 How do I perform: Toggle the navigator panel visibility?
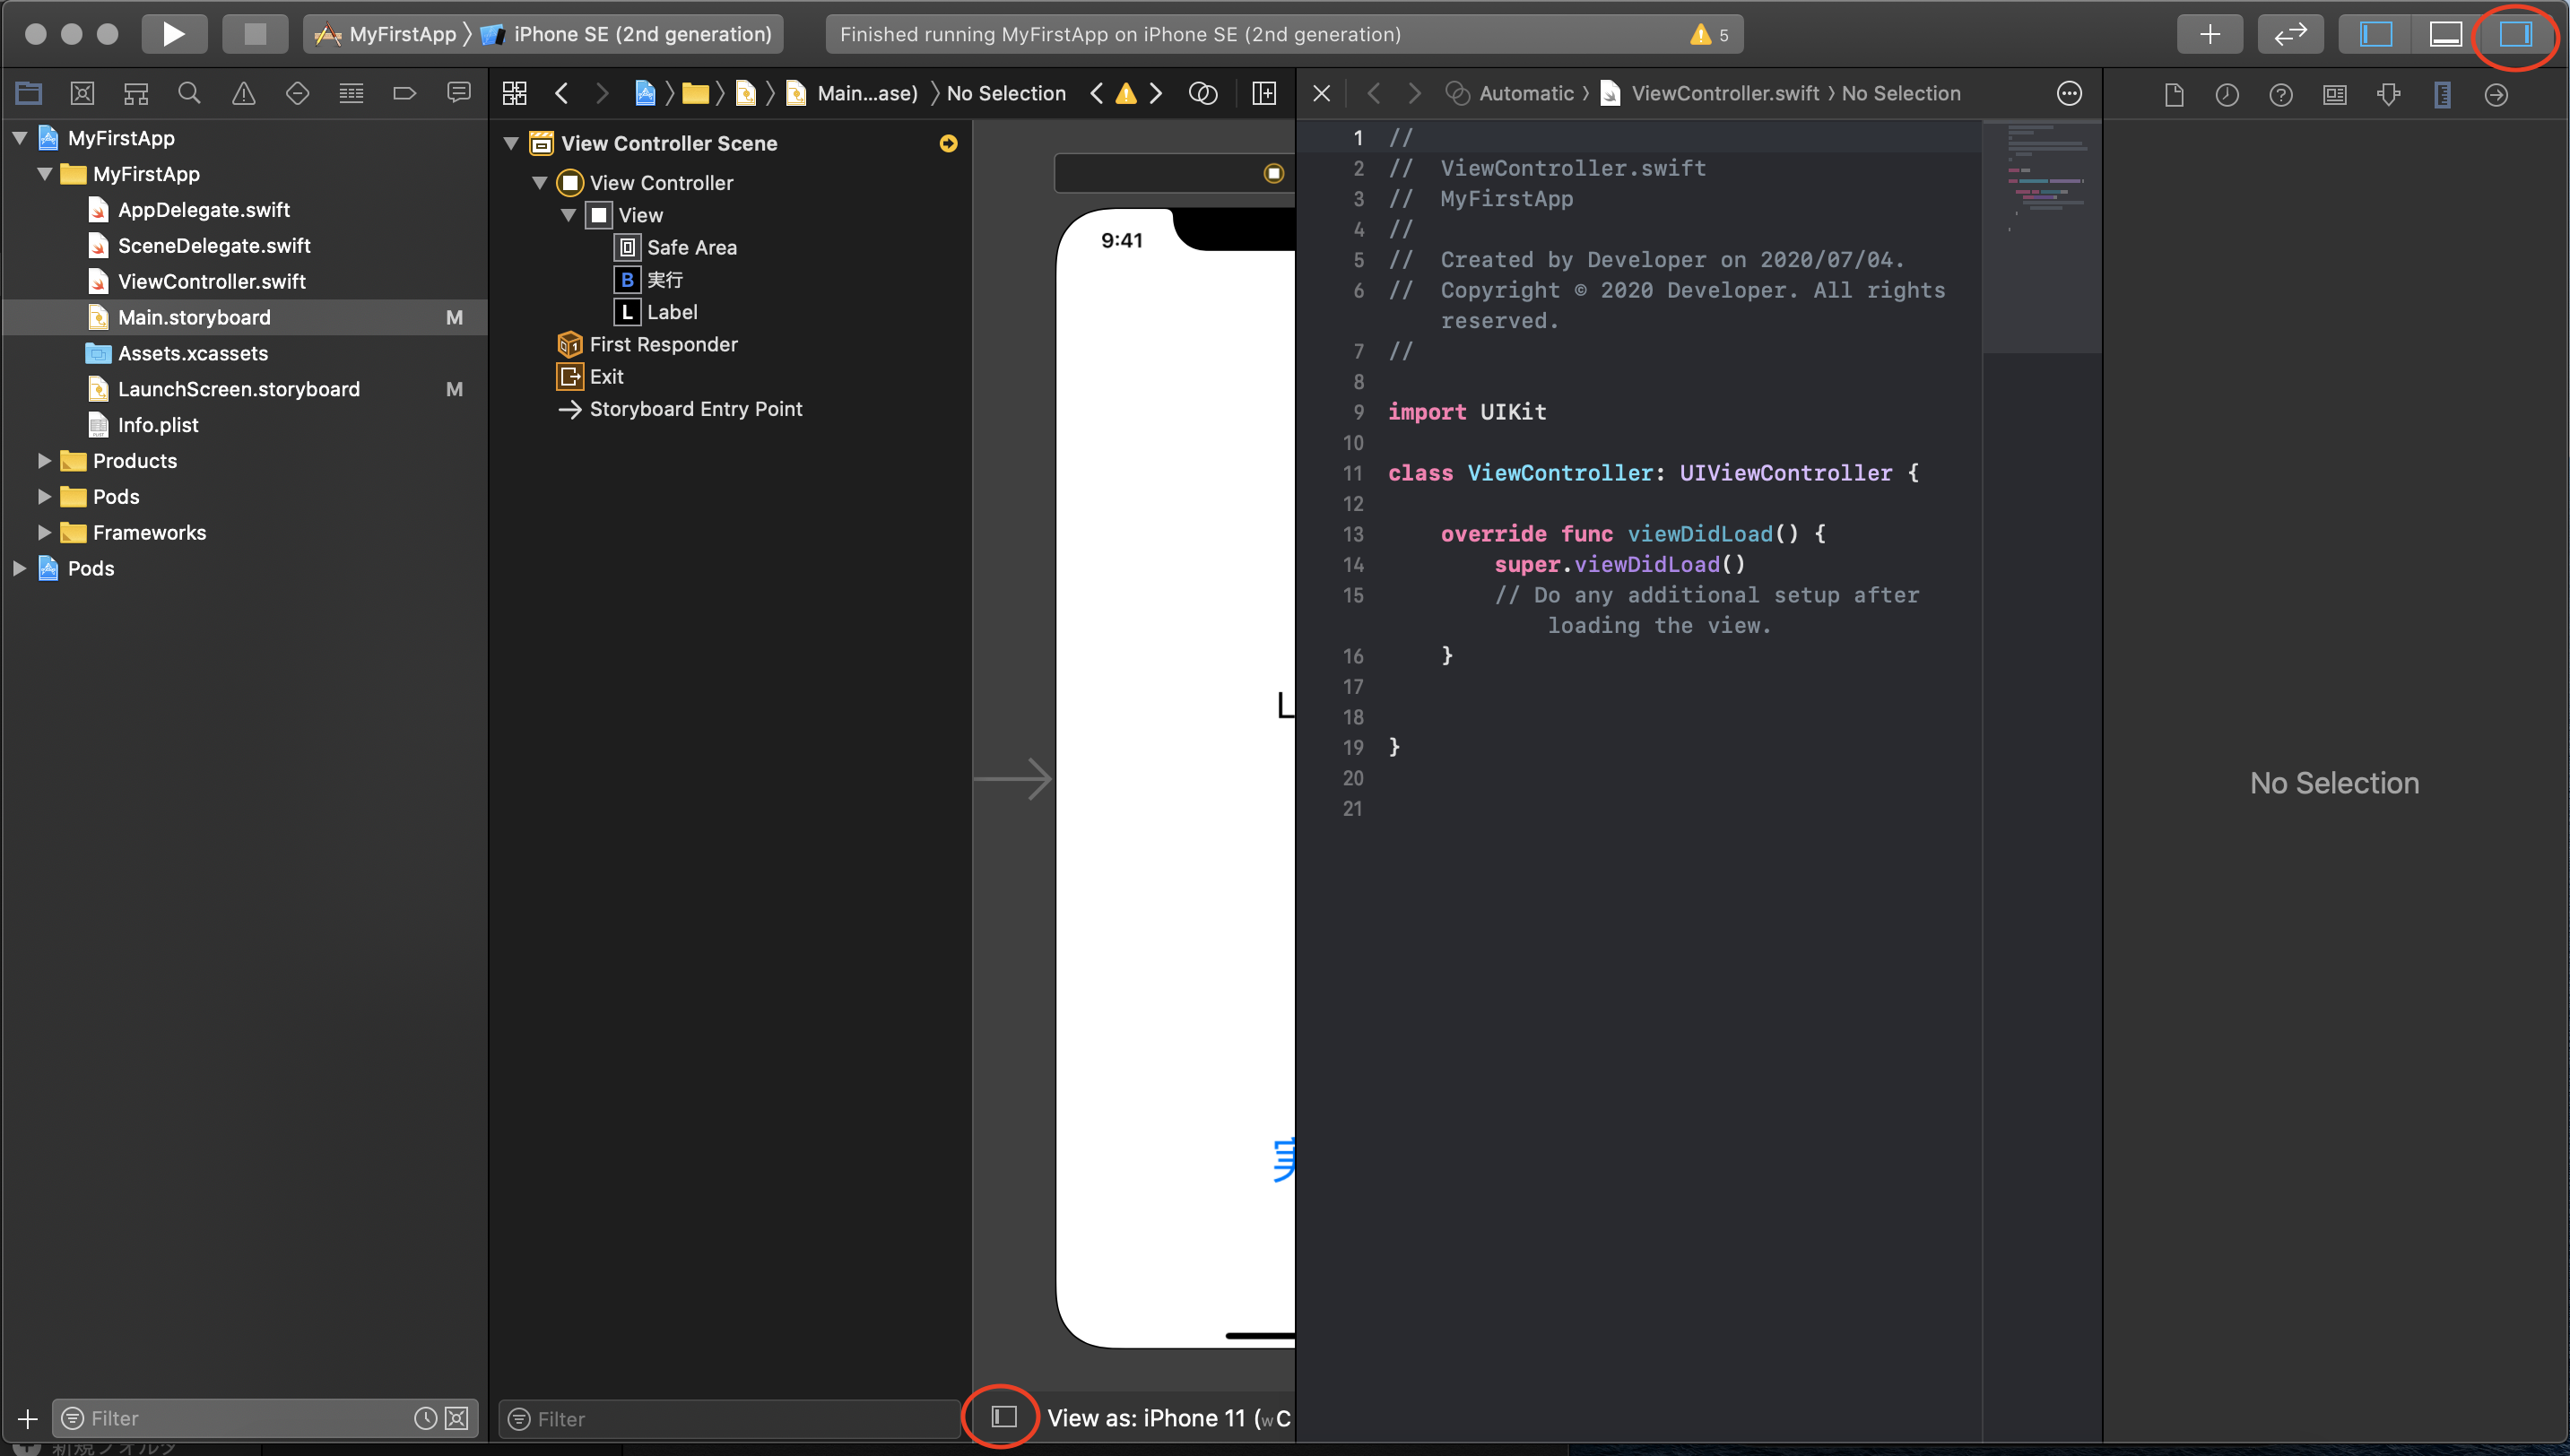pos(2376,34)
